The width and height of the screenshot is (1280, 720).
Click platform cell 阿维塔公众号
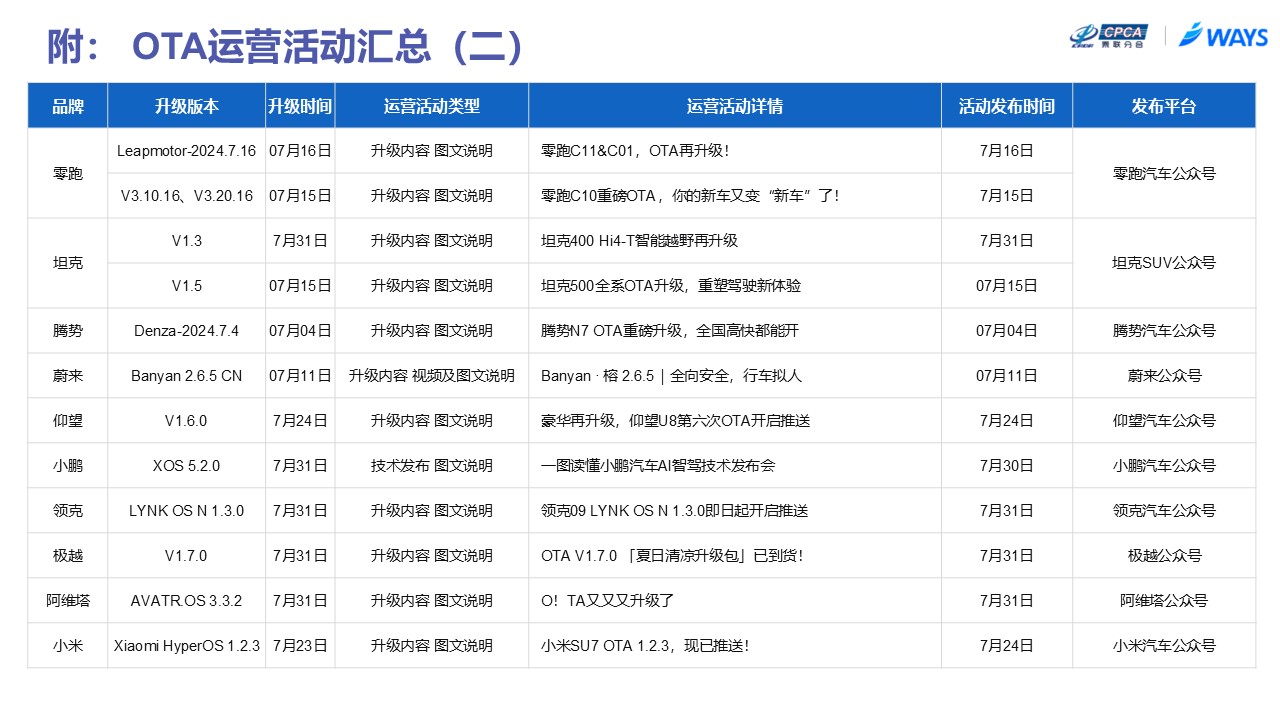pyautogui.click(x=1164, y=601)
